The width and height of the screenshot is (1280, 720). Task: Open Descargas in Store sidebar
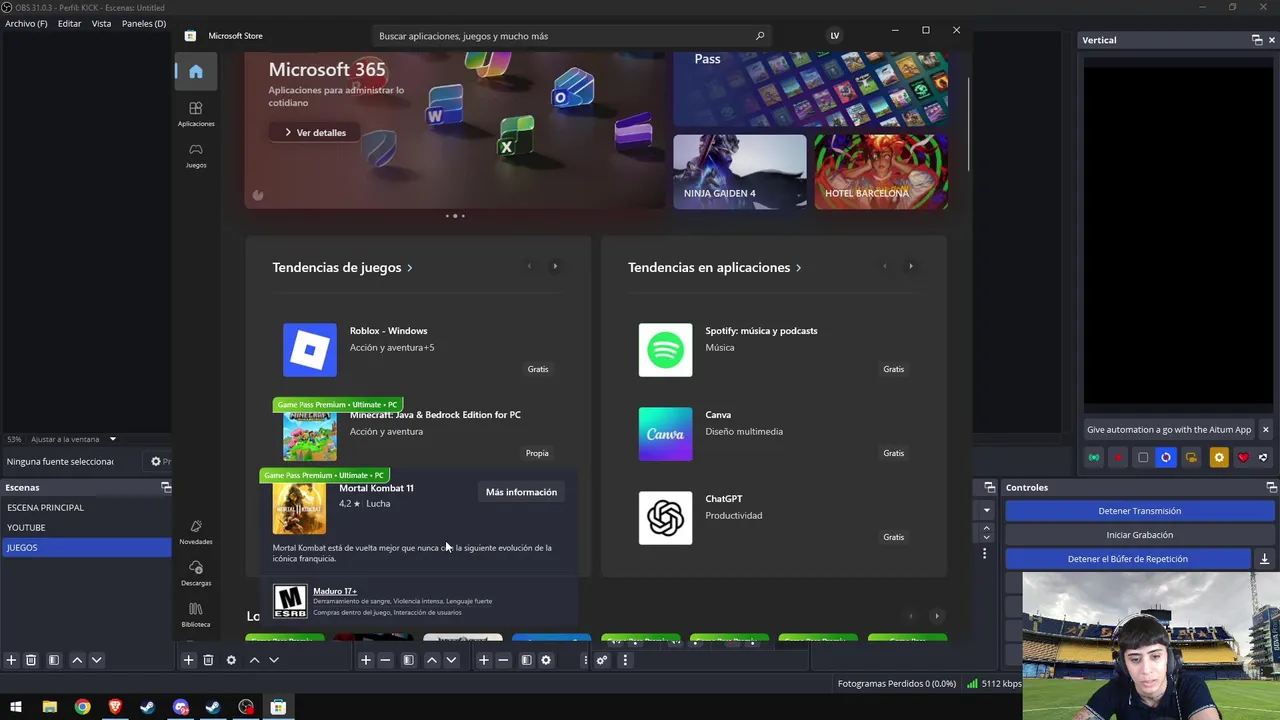(196, 573)
